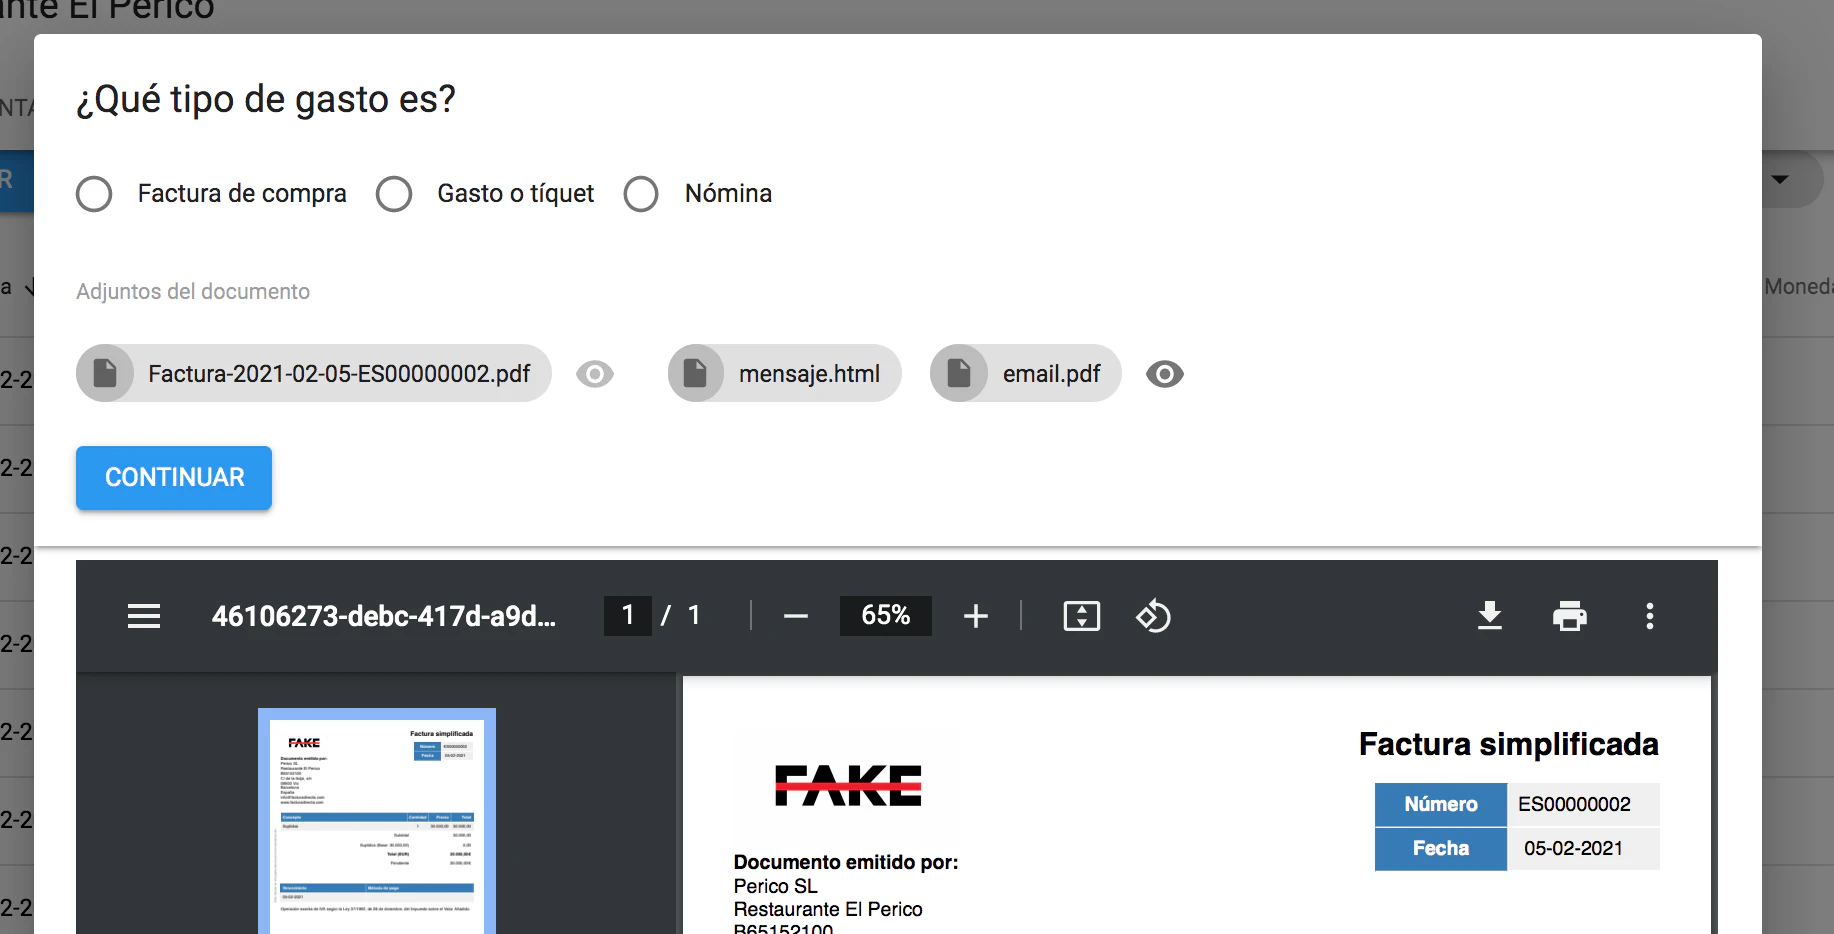Select the page 1 thumbnail in sidebar
Image resolution: width=1834 pixels, height=934 pixels.
tap(377, 820)
